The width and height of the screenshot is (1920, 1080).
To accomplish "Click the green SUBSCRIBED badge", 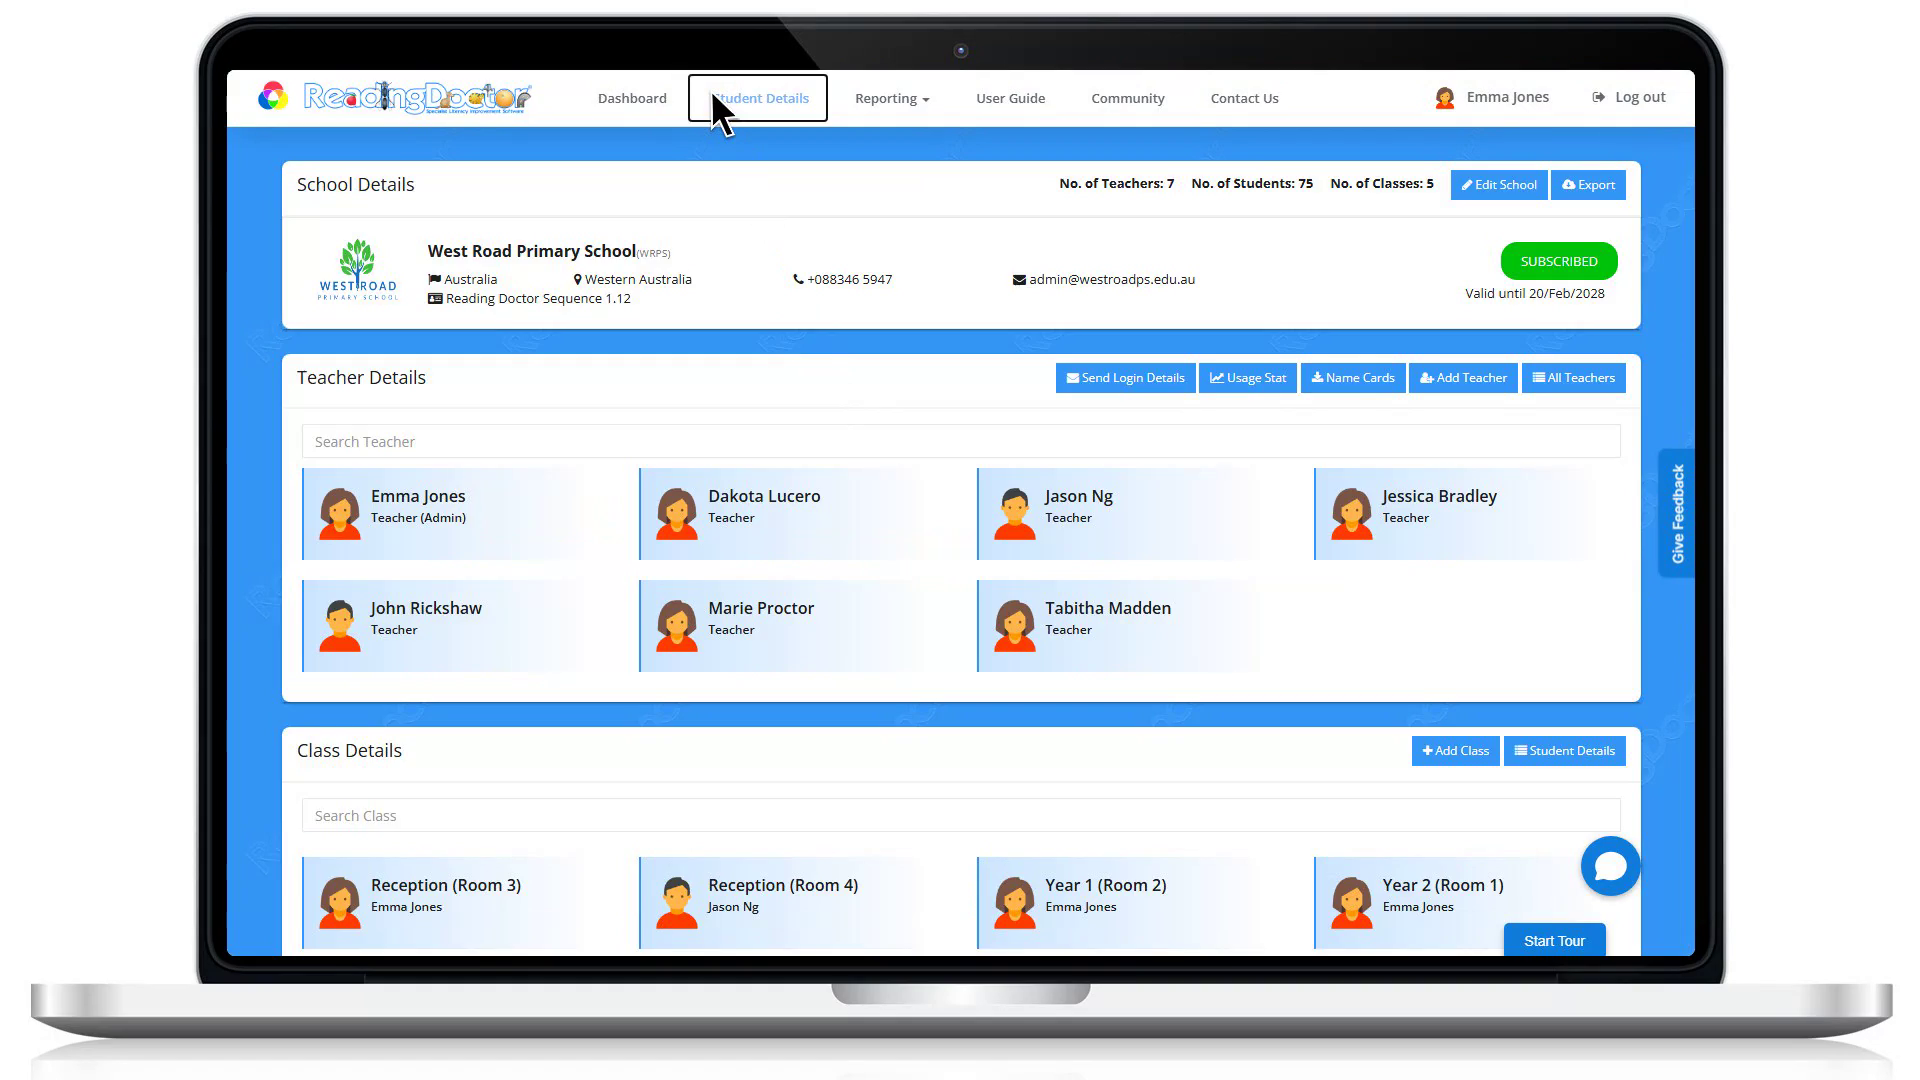I will click(1559, 261).
